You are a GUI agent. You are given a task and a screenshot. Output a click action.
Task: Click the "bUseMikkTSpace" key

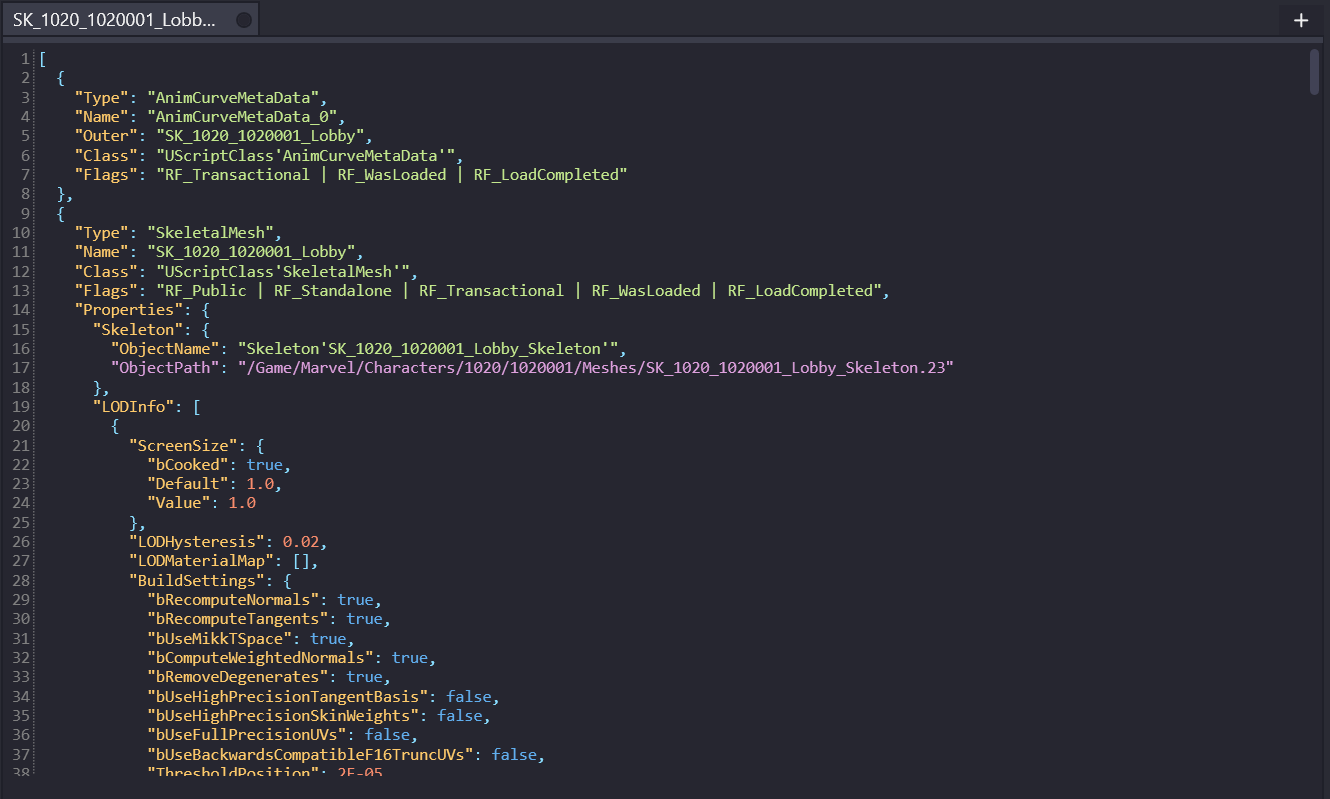pos(220,638)
